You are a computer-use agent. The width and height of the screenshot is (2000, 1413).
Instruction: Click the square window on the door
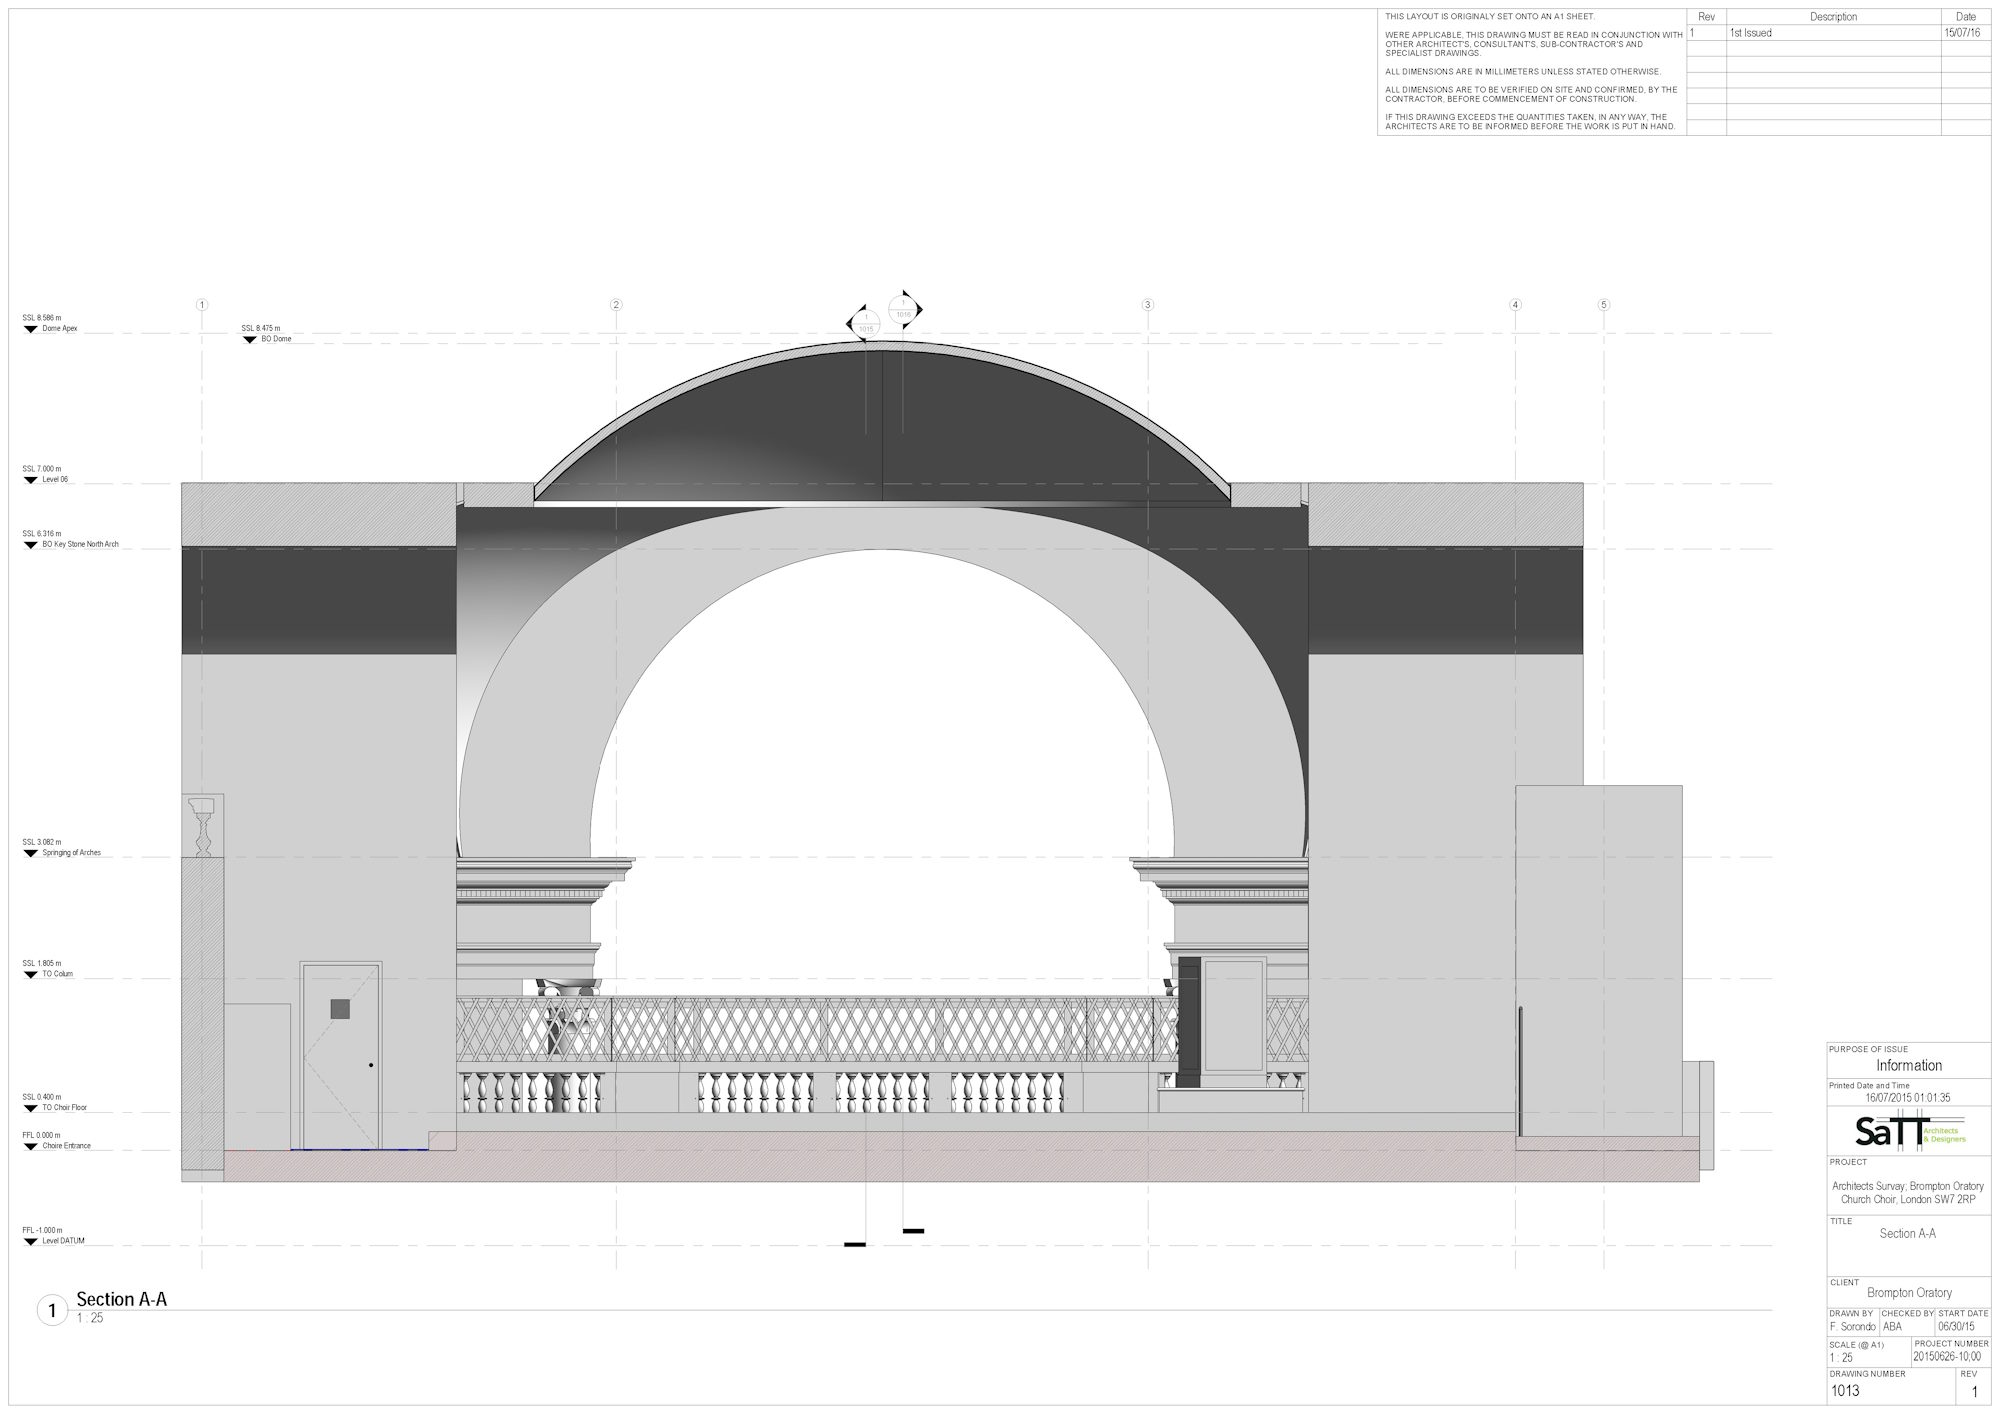(x=340, y=1009)
